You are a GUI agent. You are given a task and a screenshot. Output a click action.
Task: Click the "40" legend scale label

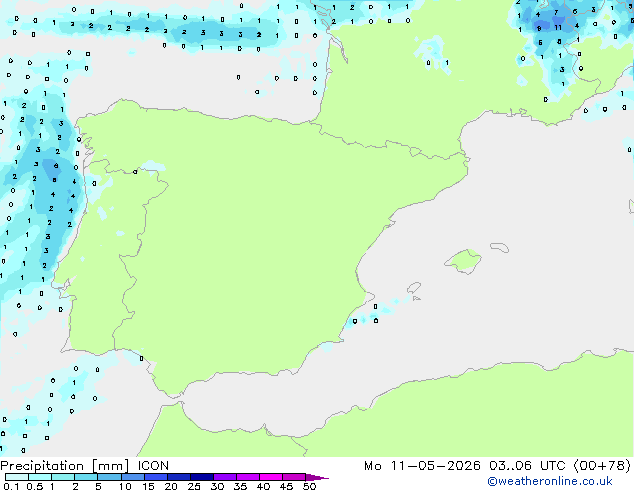(263, 486)
